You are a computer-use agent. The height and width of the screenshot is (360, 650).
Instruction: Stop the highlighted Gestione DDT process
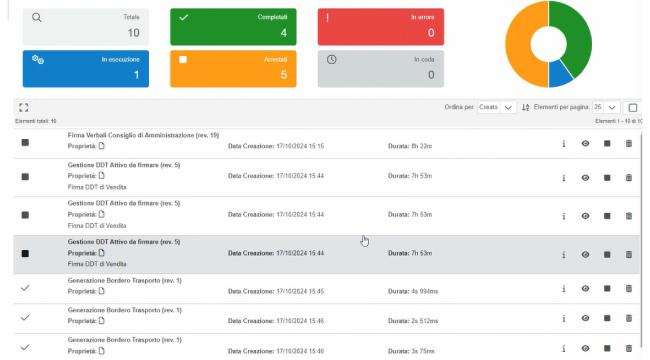click(607, 255)
